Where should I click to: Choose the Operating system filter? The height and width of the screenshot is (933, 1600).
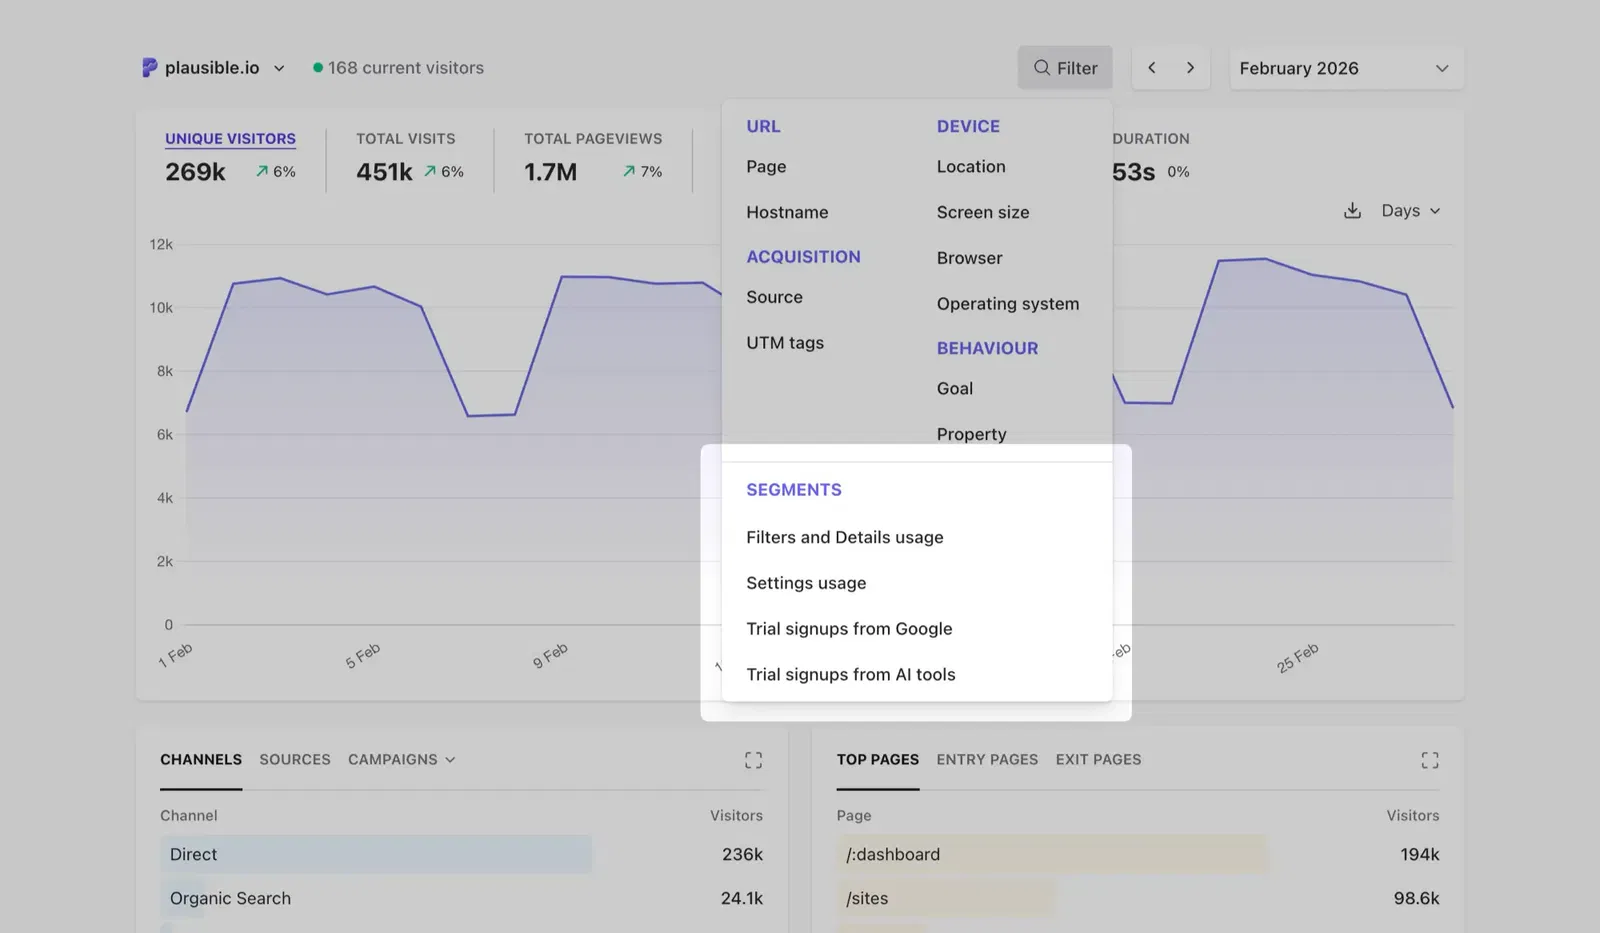coord(1007,304)
